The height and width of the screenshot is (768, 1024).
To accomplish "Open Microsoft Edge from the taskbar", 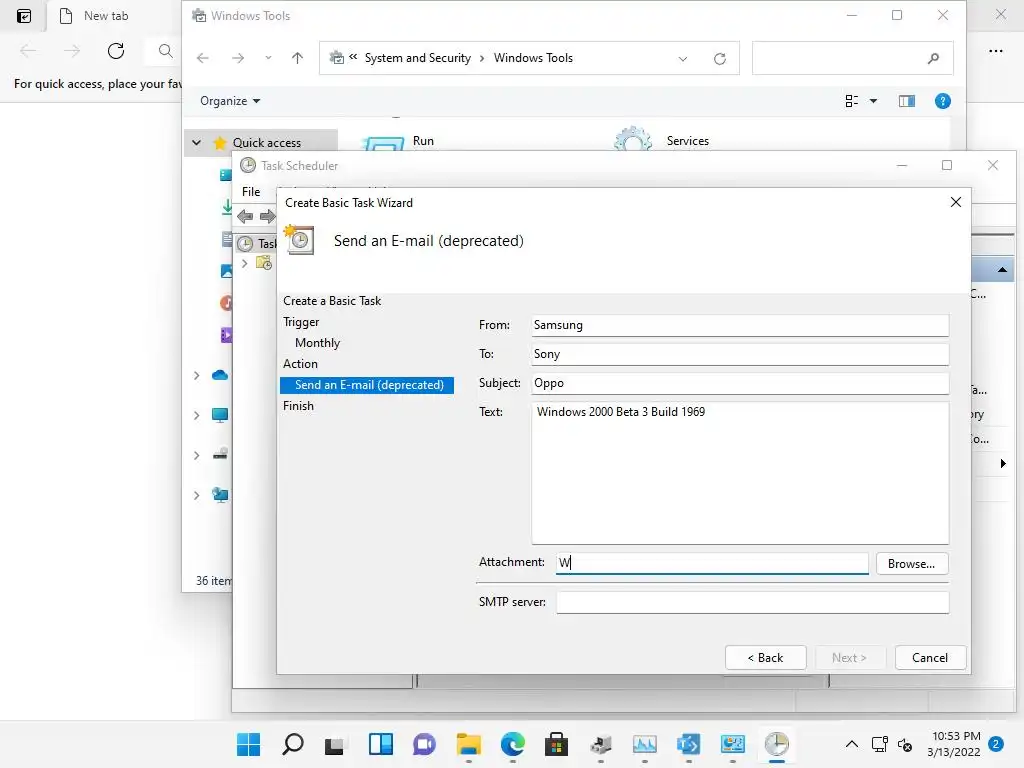I will [513, 744].
